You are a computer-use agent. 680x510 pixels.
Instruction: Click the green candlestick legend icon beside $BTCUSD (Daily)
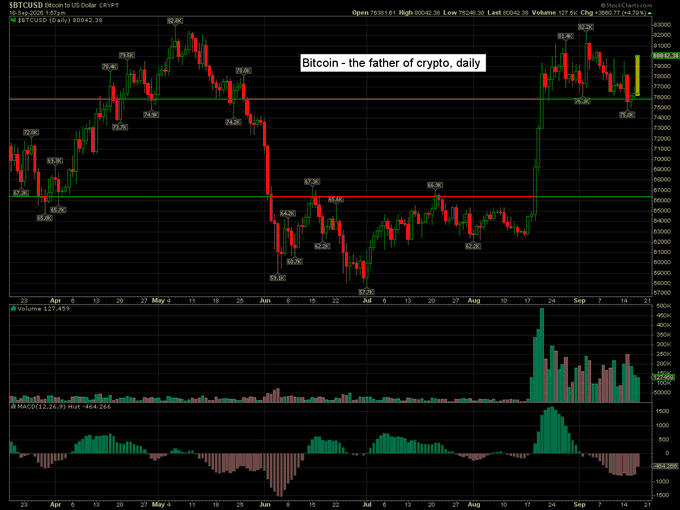13,20
